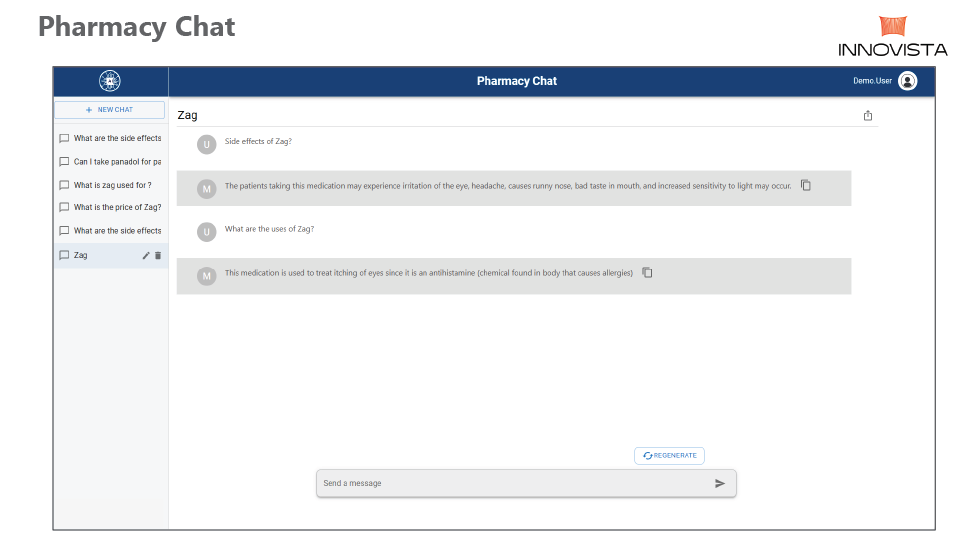
Task: Open "What is zag used for ?" chat
Action: tap(112, 185)
